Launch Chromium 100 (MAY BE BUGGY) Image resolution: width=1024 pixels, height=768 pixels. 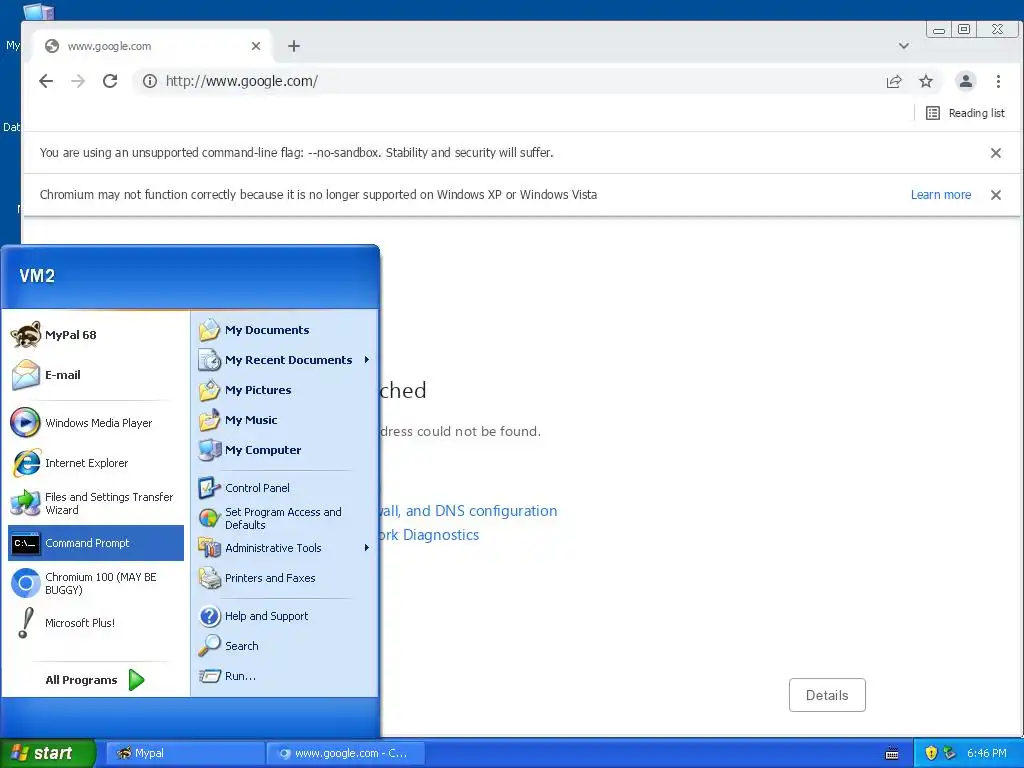tap(95, 583)
